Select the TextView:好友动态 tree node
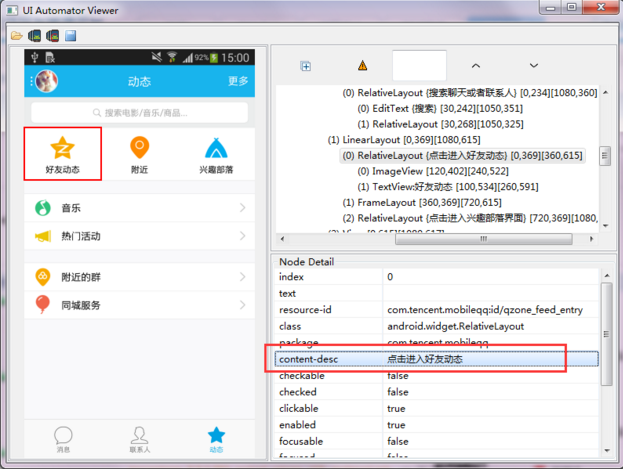This screenshot has width=623, height=469. (x=448, y=187)
